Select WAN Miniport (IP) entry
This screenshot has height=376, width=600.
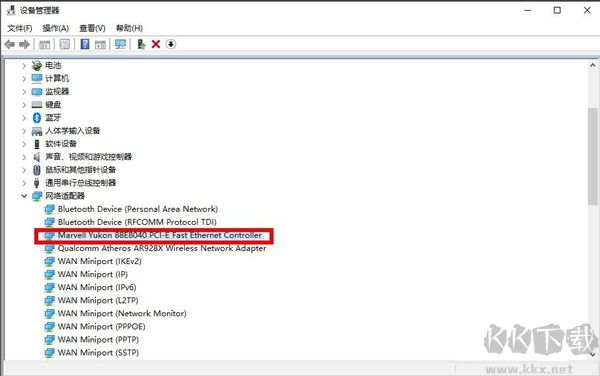click(x=93, y=274)
